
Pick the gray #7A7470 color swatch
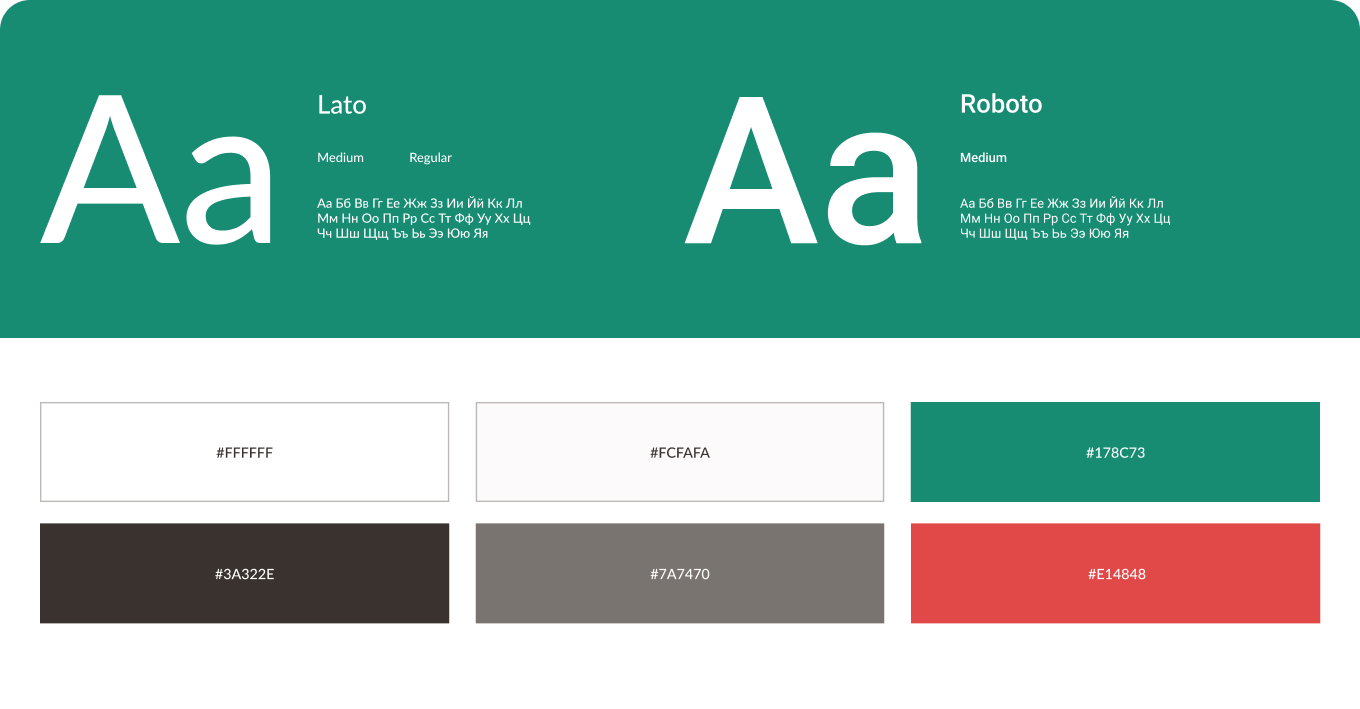click(x=680, y=573)
